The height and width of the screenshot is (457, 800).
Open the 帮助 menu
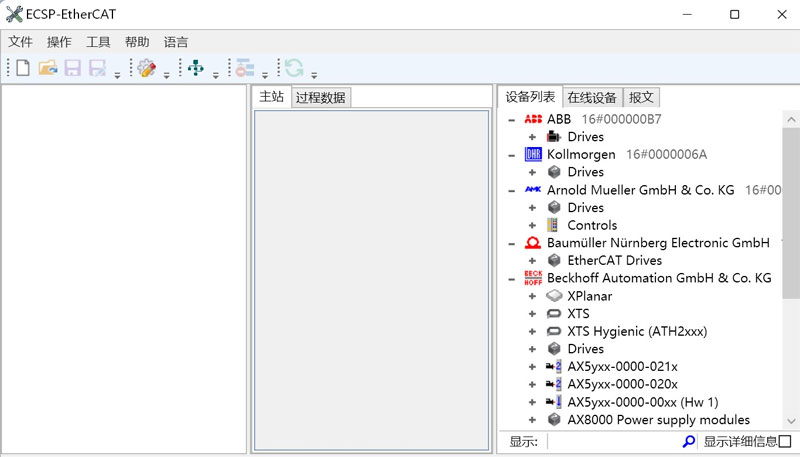pos(137,42)
